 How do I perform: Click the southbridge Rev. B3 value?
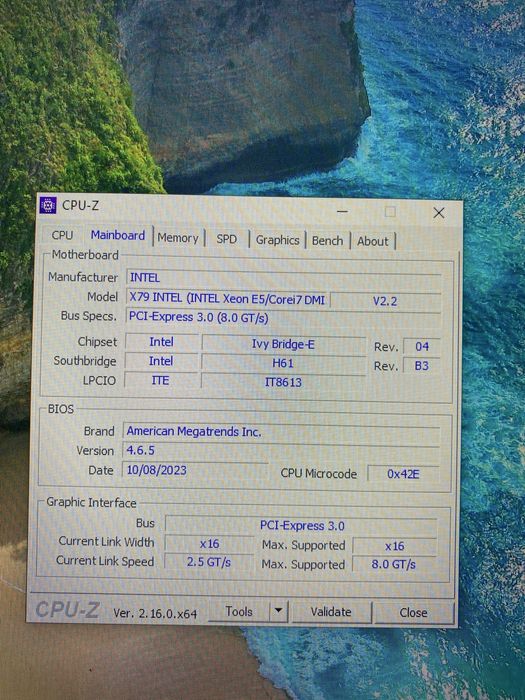point(421,366)
